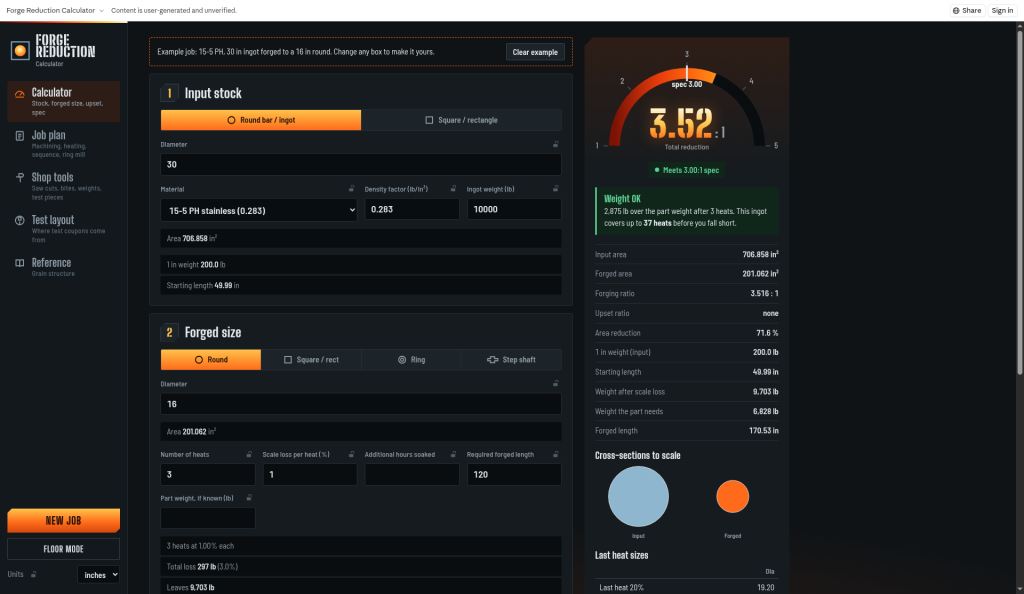Click the Job plan clipboard icon
The width and height of the screenshot is (1024, 594).
(20, 136)
